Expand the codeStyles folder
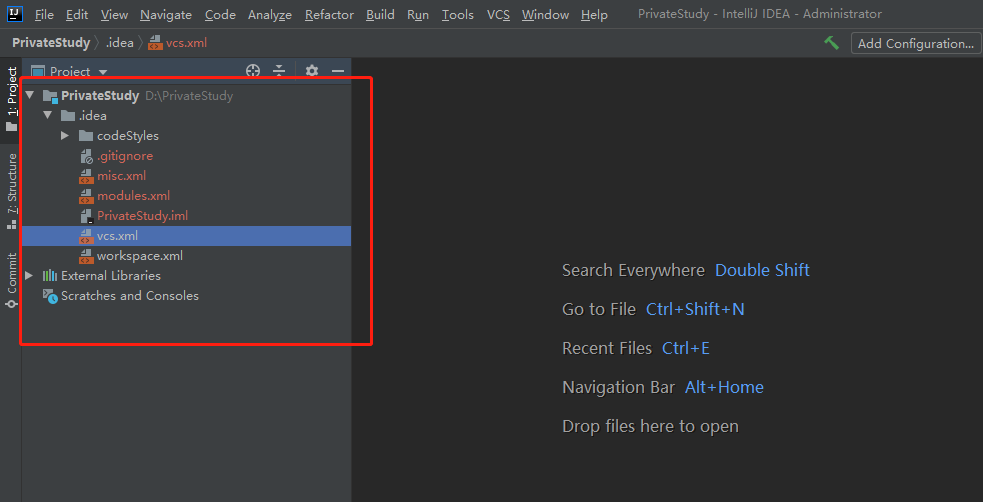The width and height of the screenshot is (983, 502). (x=65, y=136)
